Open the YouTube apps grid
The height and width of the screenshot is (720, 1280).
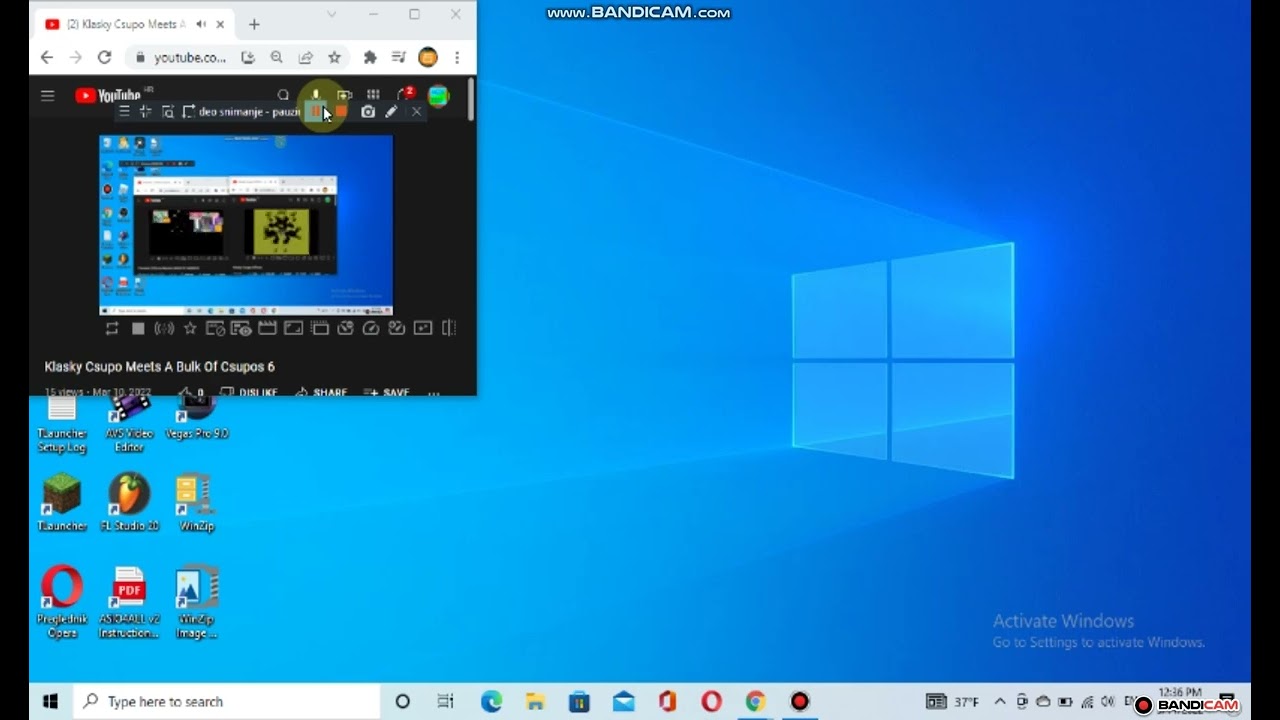point(373,95)
